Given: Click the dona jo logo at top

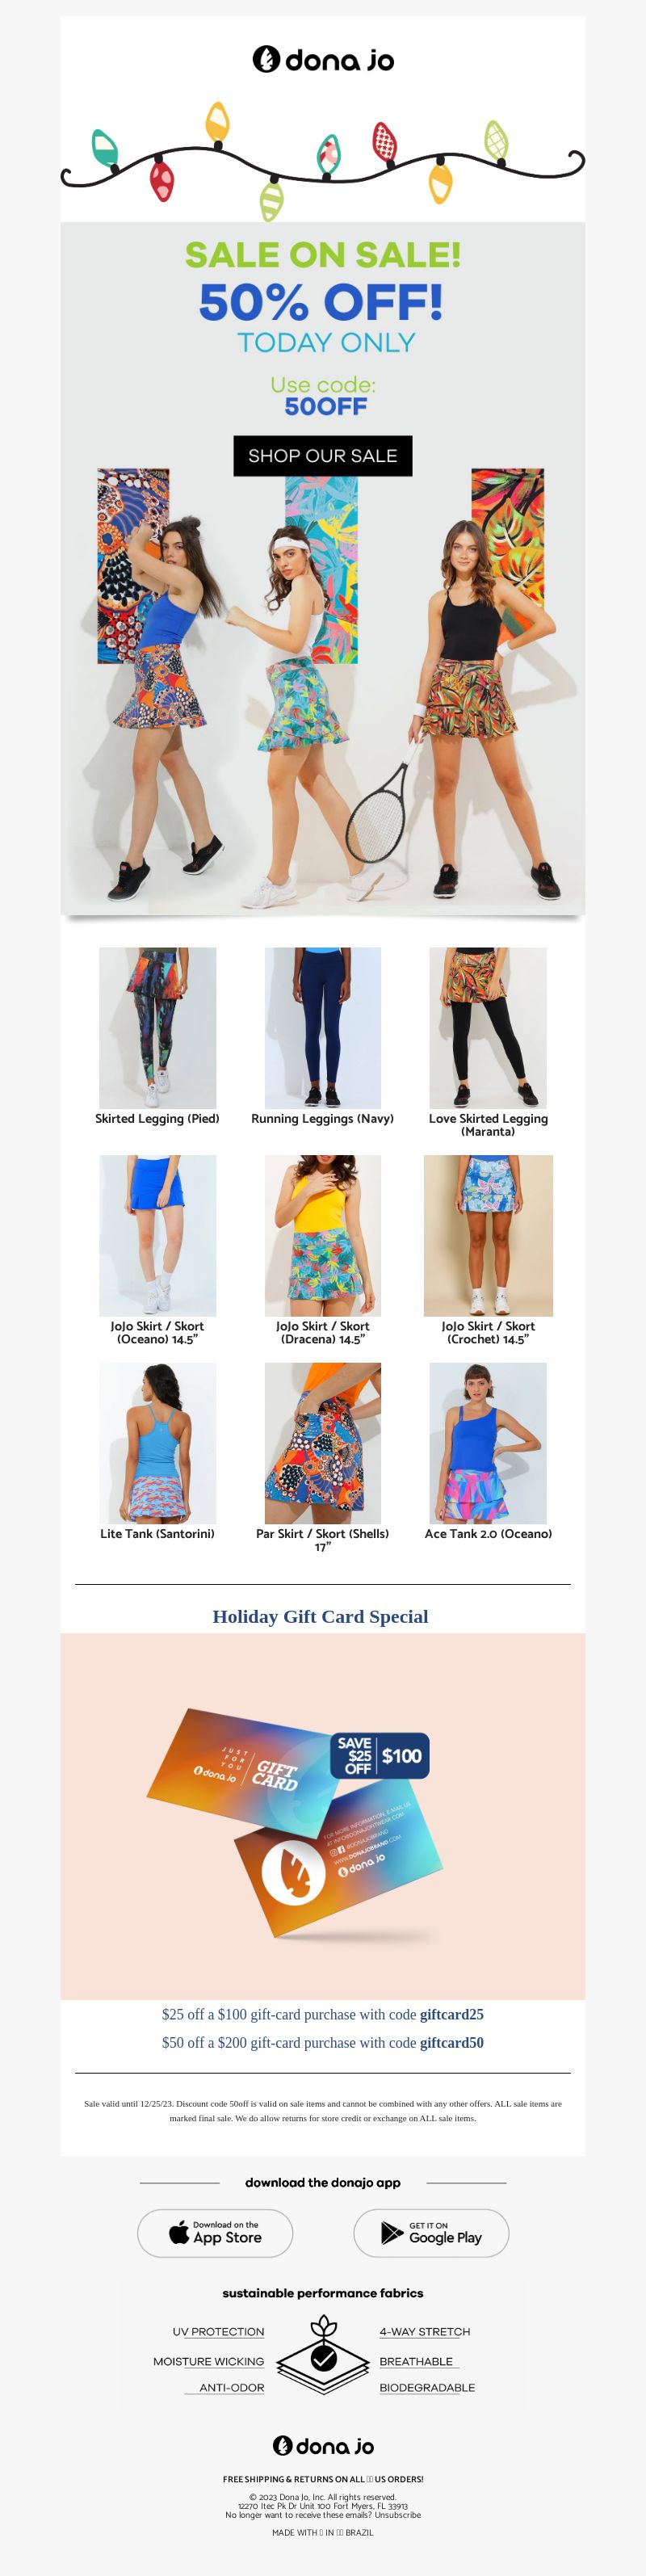Looking at the screenshot, I should click(x=323, y=60).
